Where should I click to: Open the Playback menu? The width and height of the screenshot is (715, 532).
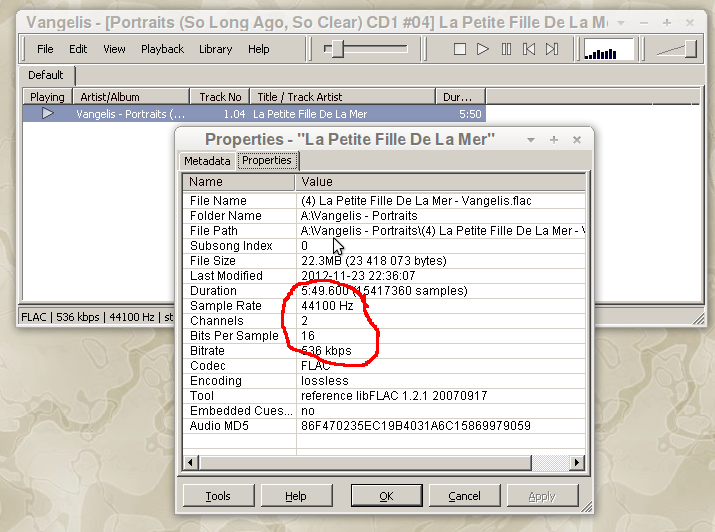point(162,49)
